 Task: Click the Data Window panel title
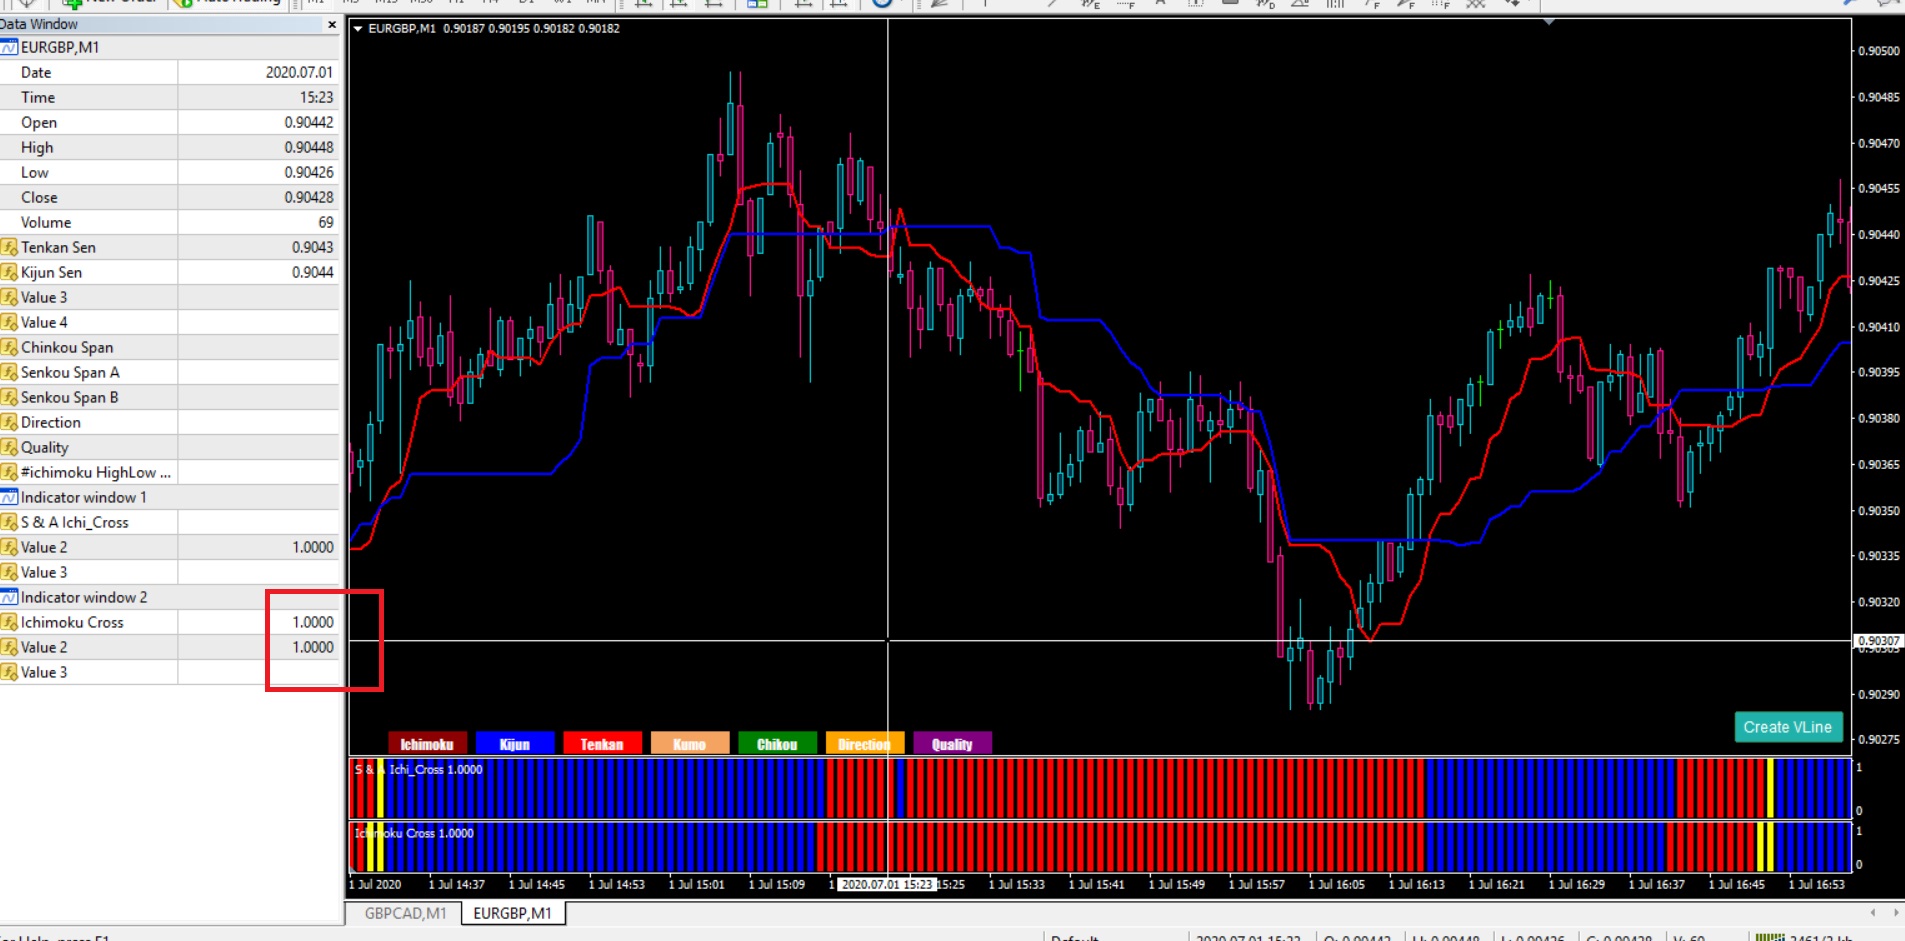pyautogui.click(x=39, y=24)
